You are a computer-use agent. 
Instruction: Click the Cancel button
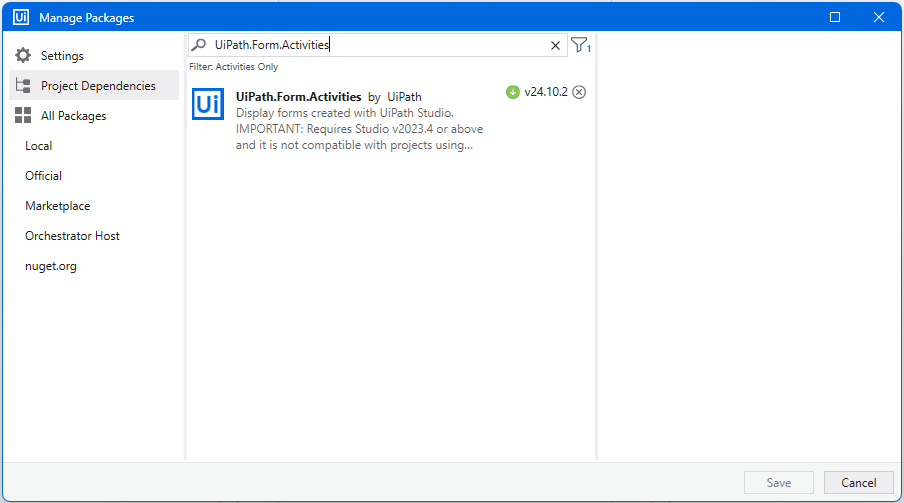point(858,483)
